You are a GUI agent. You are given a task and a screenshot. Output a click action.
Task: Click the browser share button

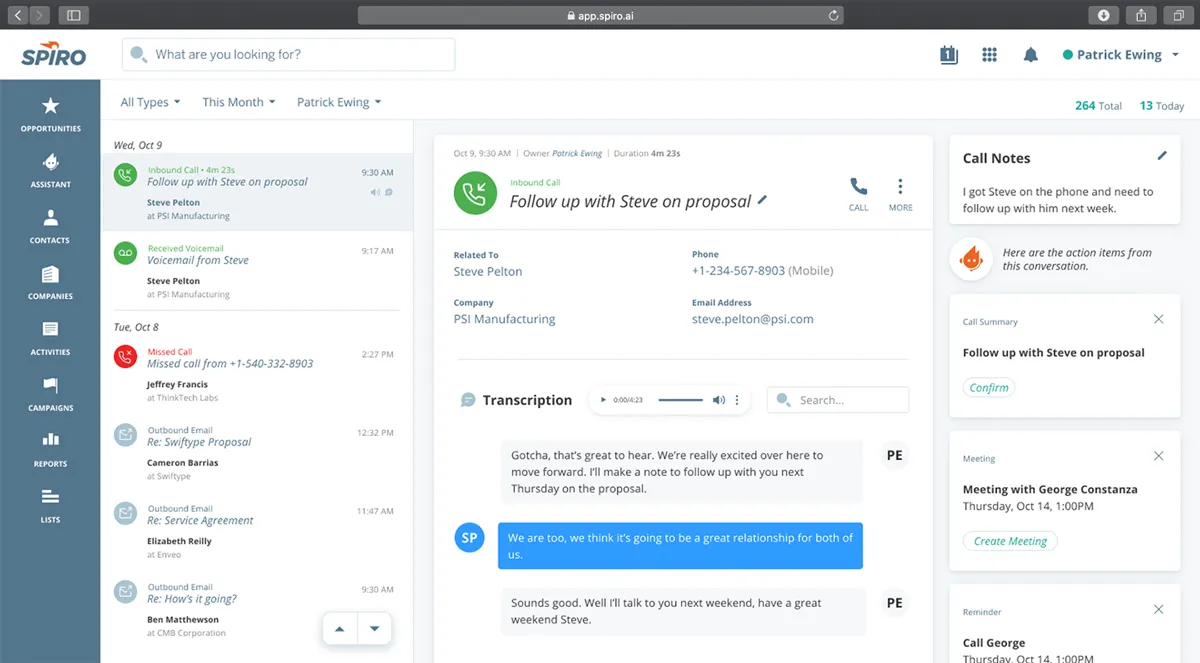tap(1141, 15)
